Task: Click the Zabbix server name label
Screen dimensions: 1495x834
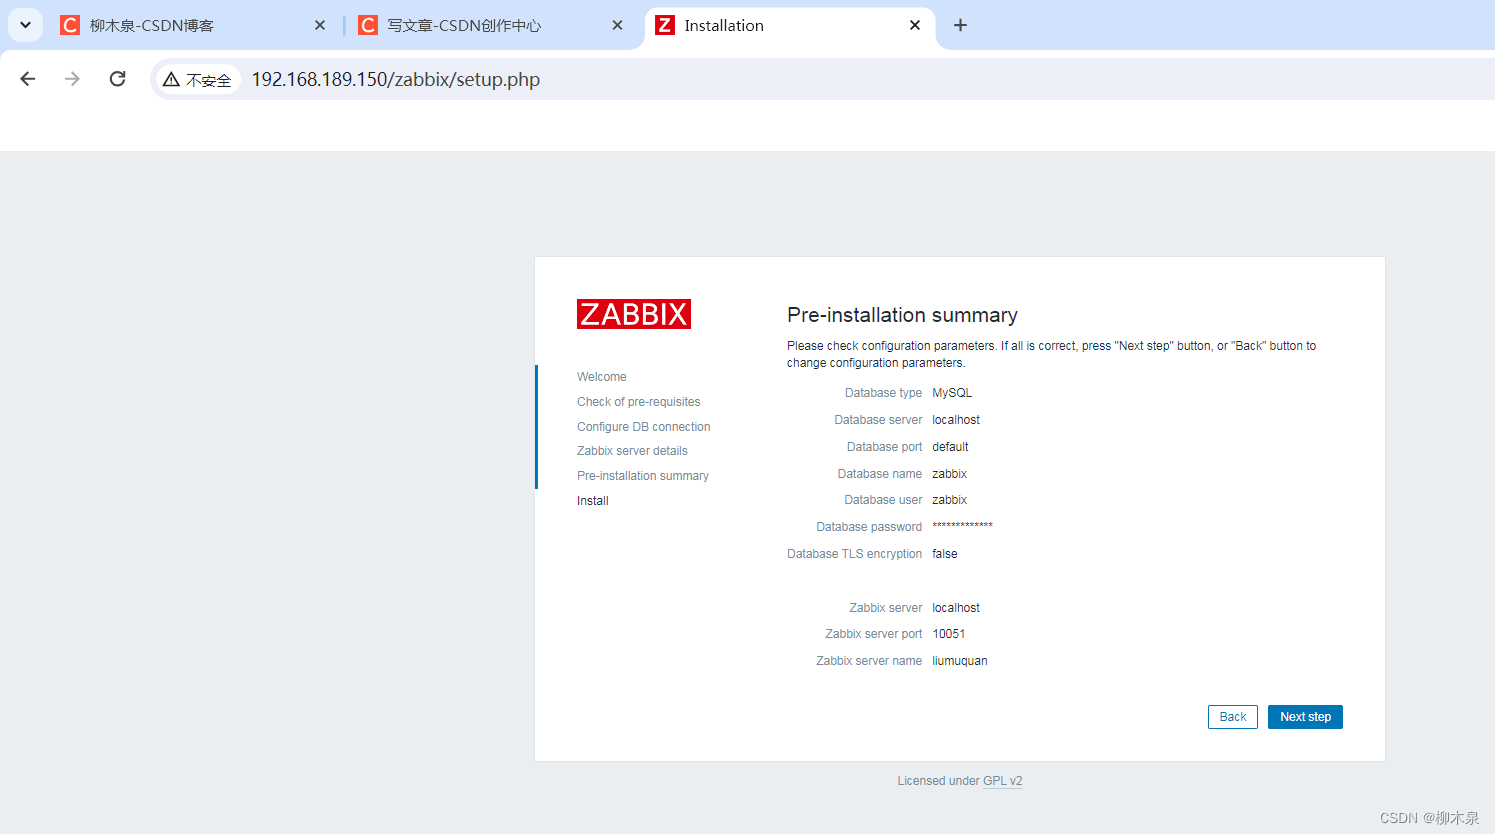Action: (x=869, y=661)
